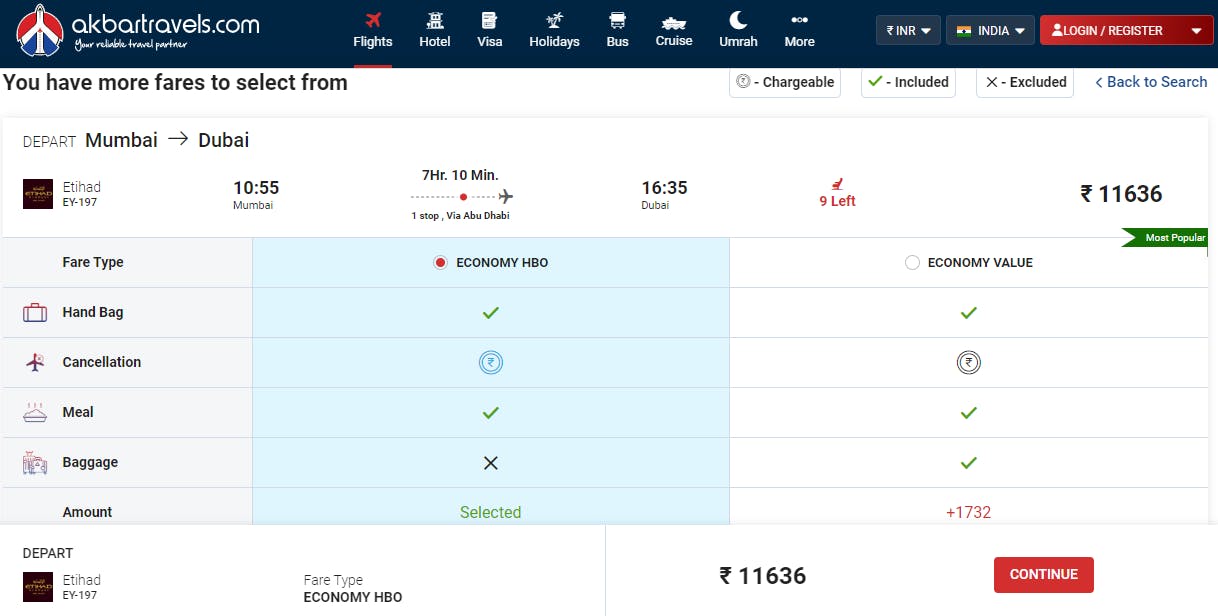Image resolution: width=1218 pixels, height=616 pixels.
Task: Click the Excluded legend badge
Action: 1025,82
